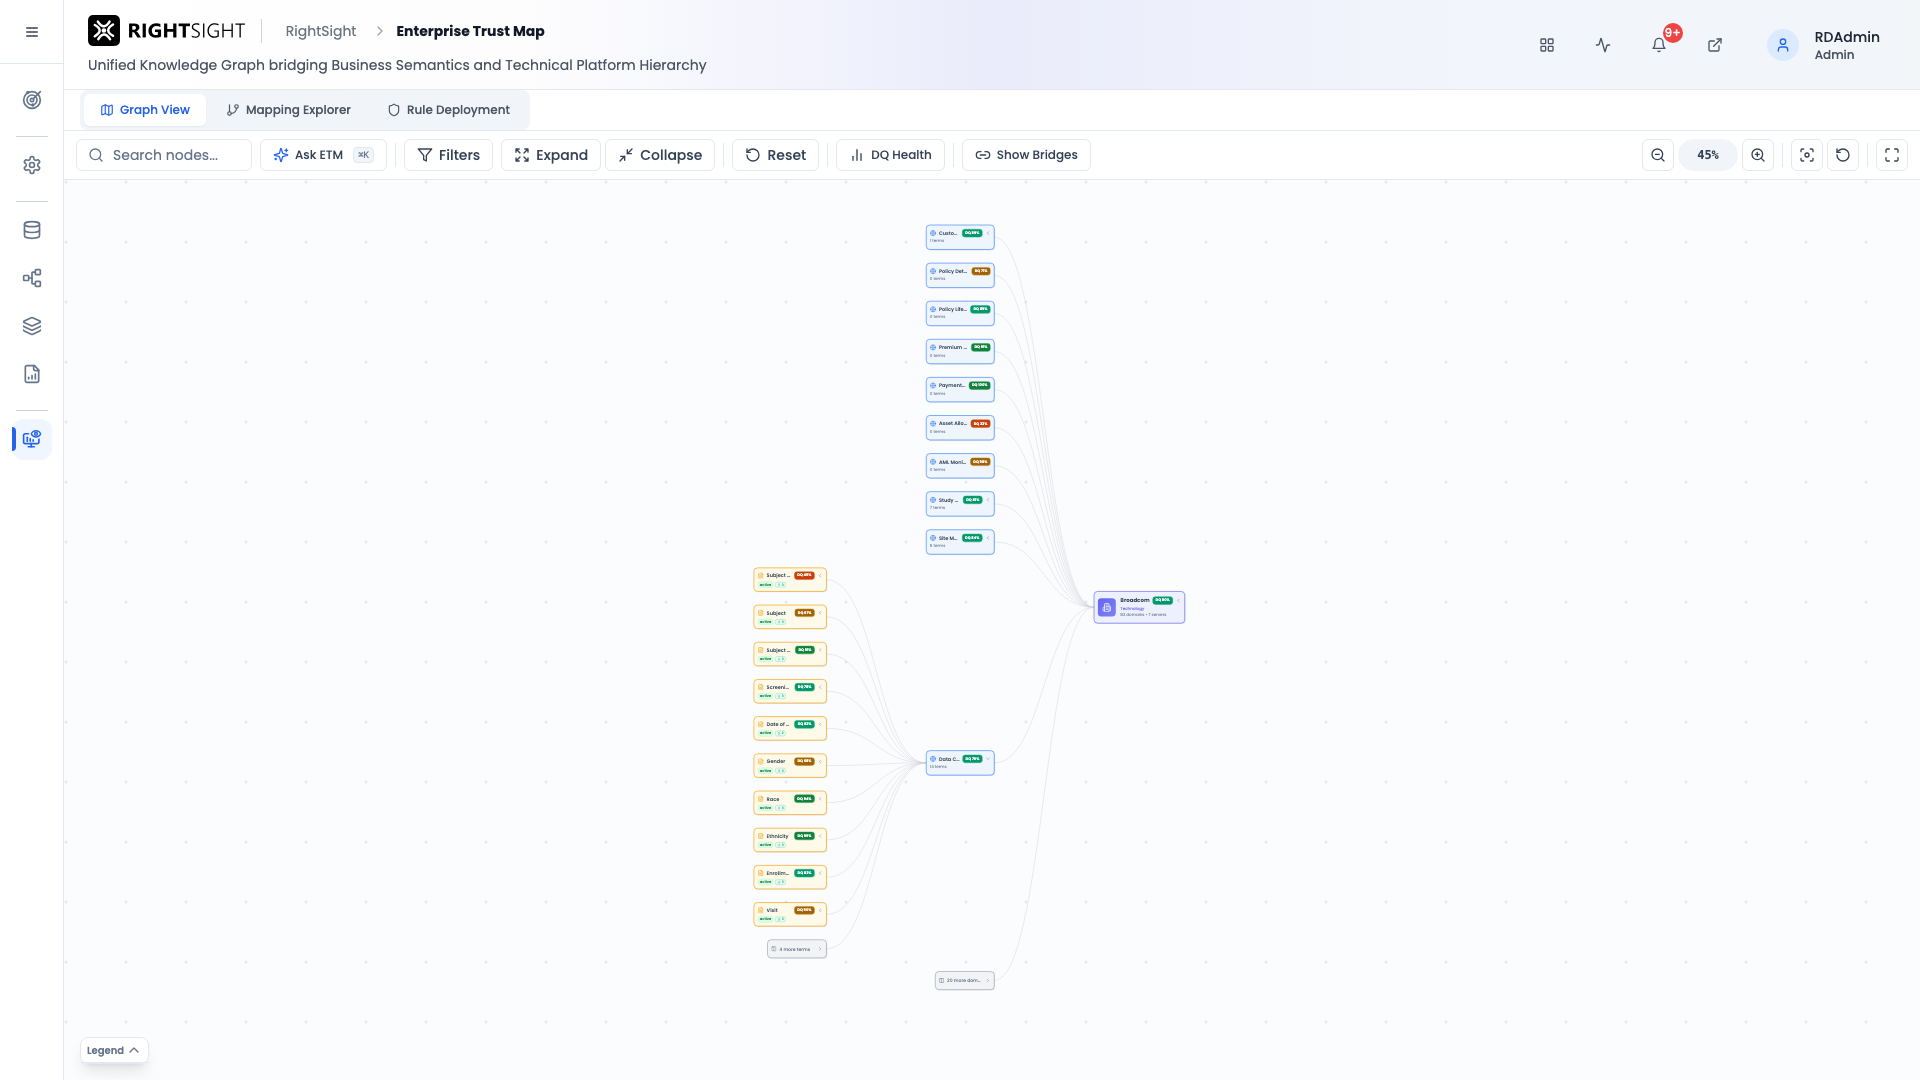Viewport: 1920px width, 1080px height.
Task: Open the Filters button
Action: (448, 155)
